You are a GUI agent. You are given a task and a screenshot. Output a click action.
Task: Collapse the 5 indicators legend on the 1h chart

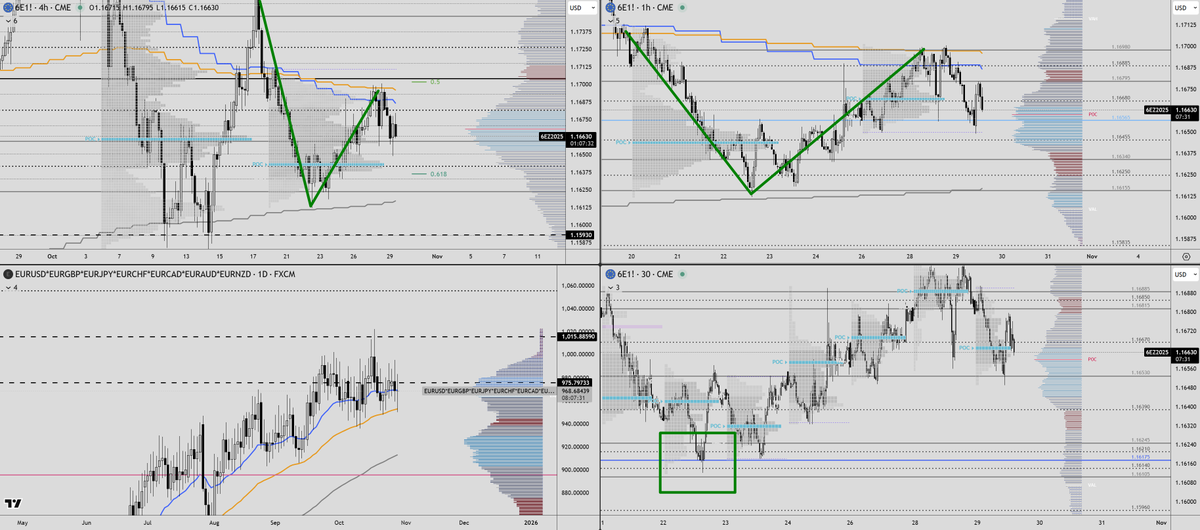[x=613, y=20]
